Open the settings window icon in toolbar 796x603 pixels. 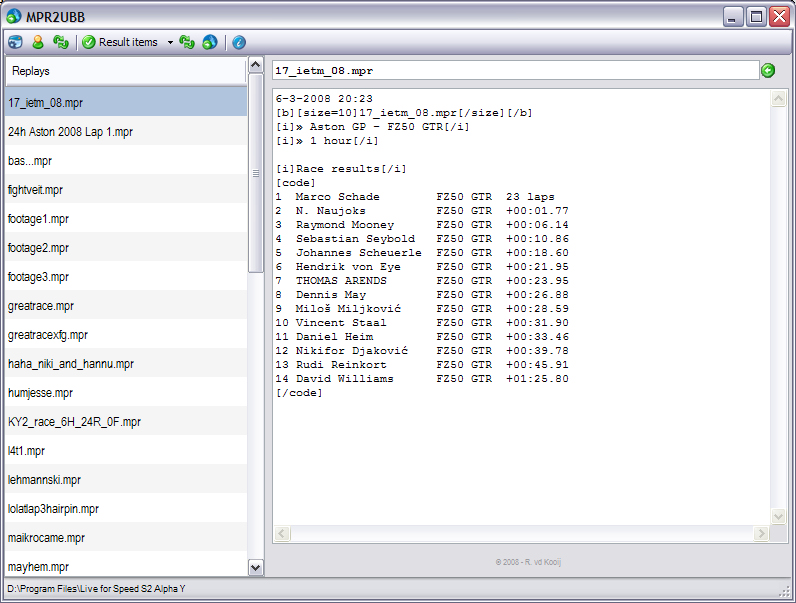(x=15, y=42)
